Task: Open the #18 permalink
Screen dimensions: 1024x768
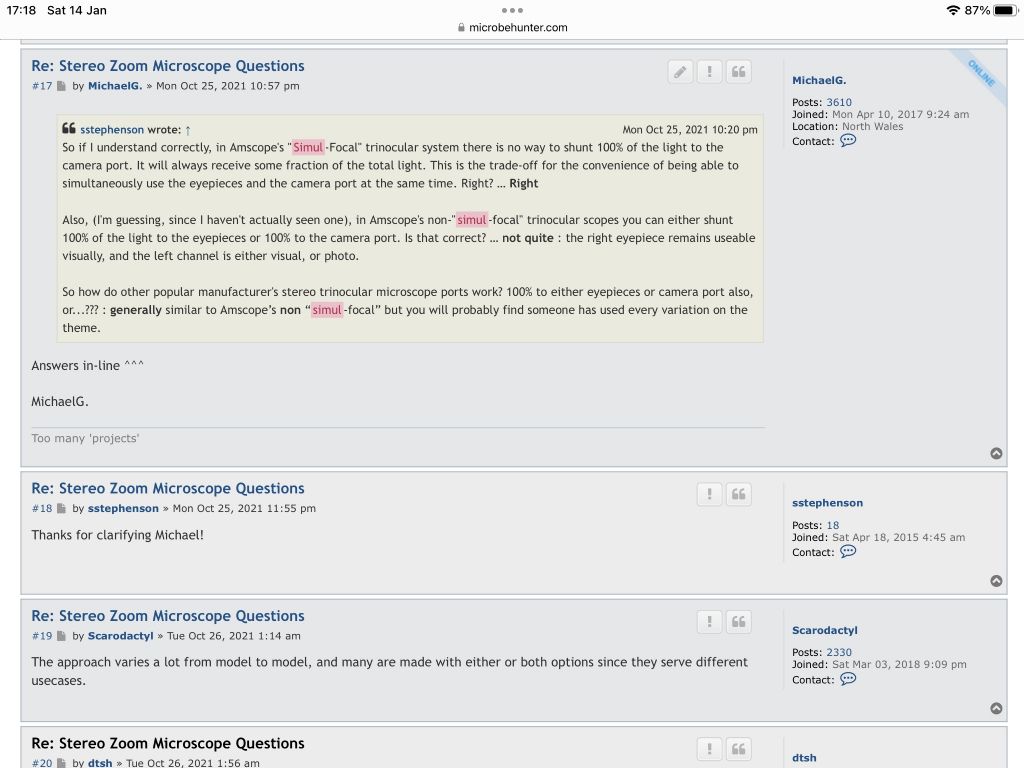Action: pos(42,508)
